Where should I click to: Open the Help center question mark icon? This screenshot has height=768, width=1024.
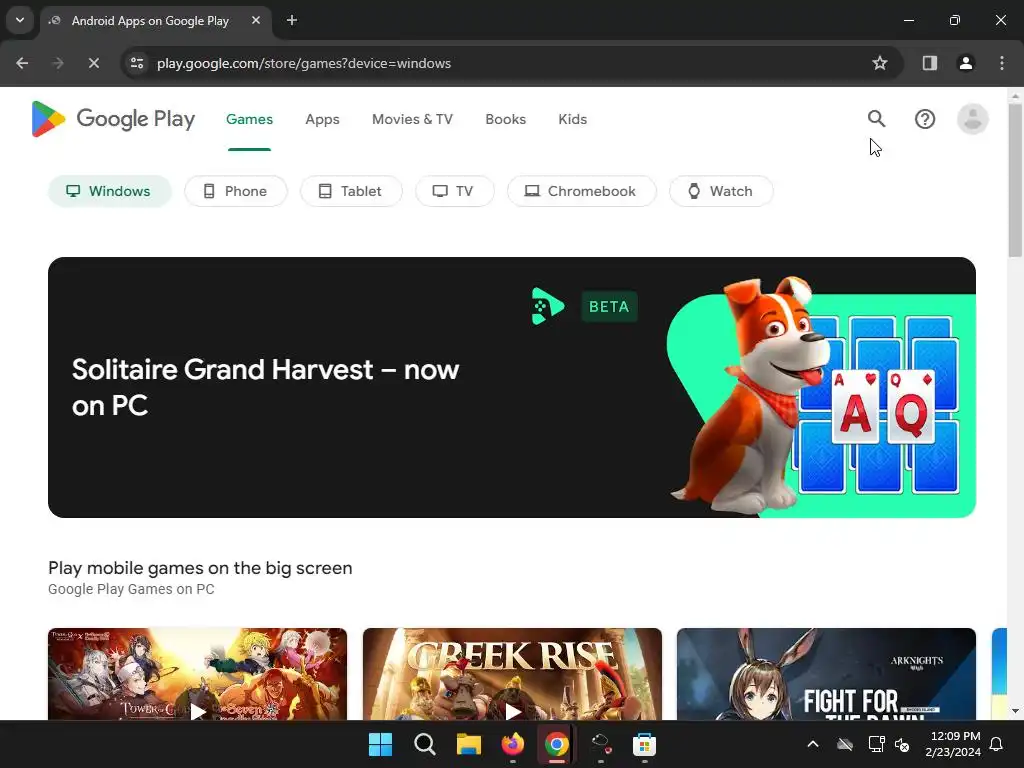pyautogui.click(x=925, y=119)
